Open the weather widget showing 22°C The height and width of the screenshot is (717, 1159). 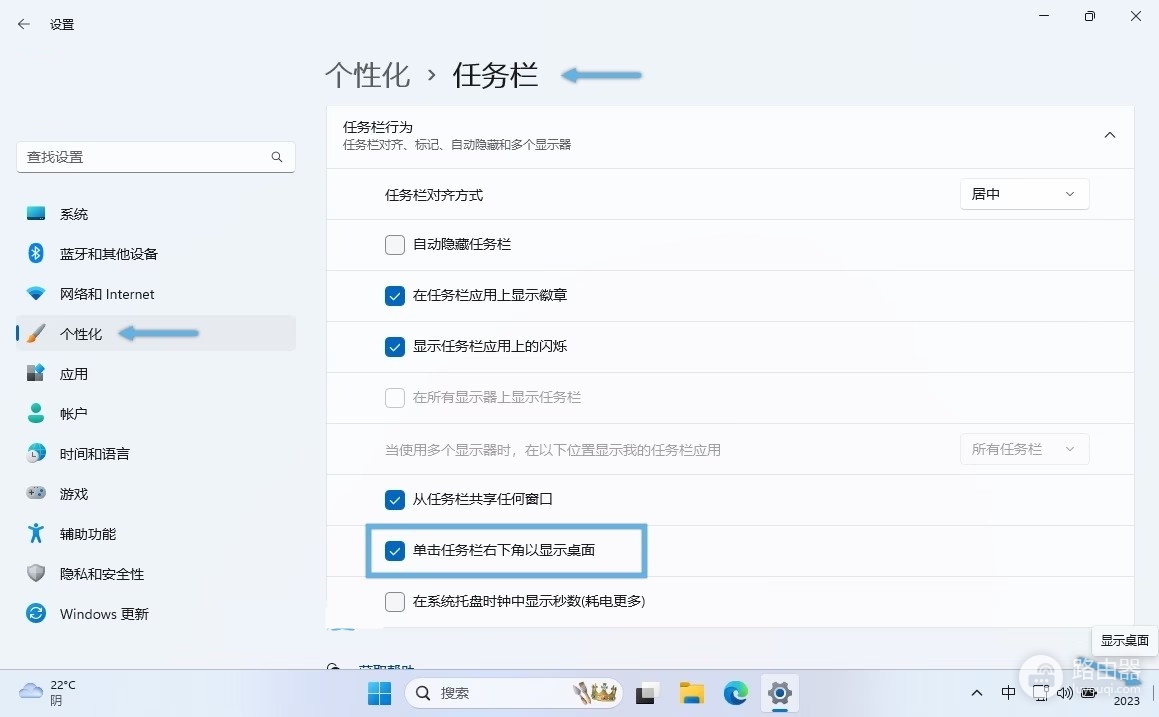click(x=48, y=693)
